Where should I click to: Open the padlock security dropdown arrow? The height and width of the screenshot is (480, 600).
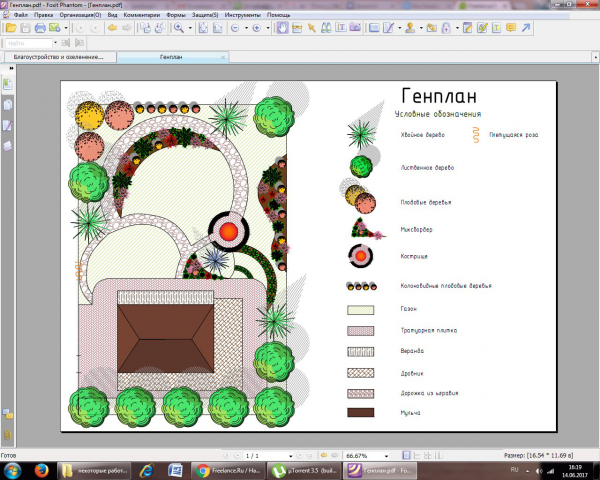point(457,28)
